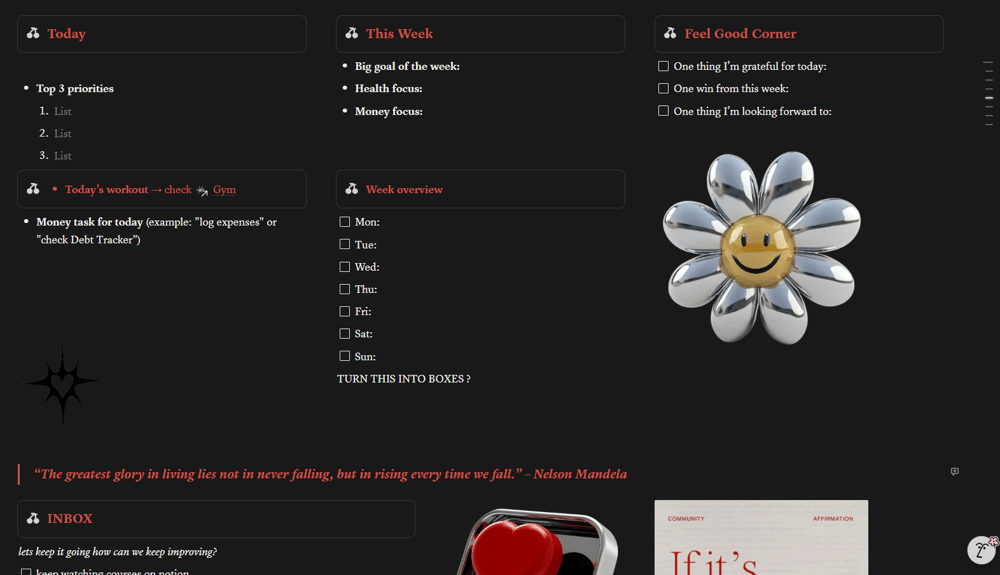Click the 'INBOX' heading text
Viewport: 1000px width, 575px height.
(70, 518)
